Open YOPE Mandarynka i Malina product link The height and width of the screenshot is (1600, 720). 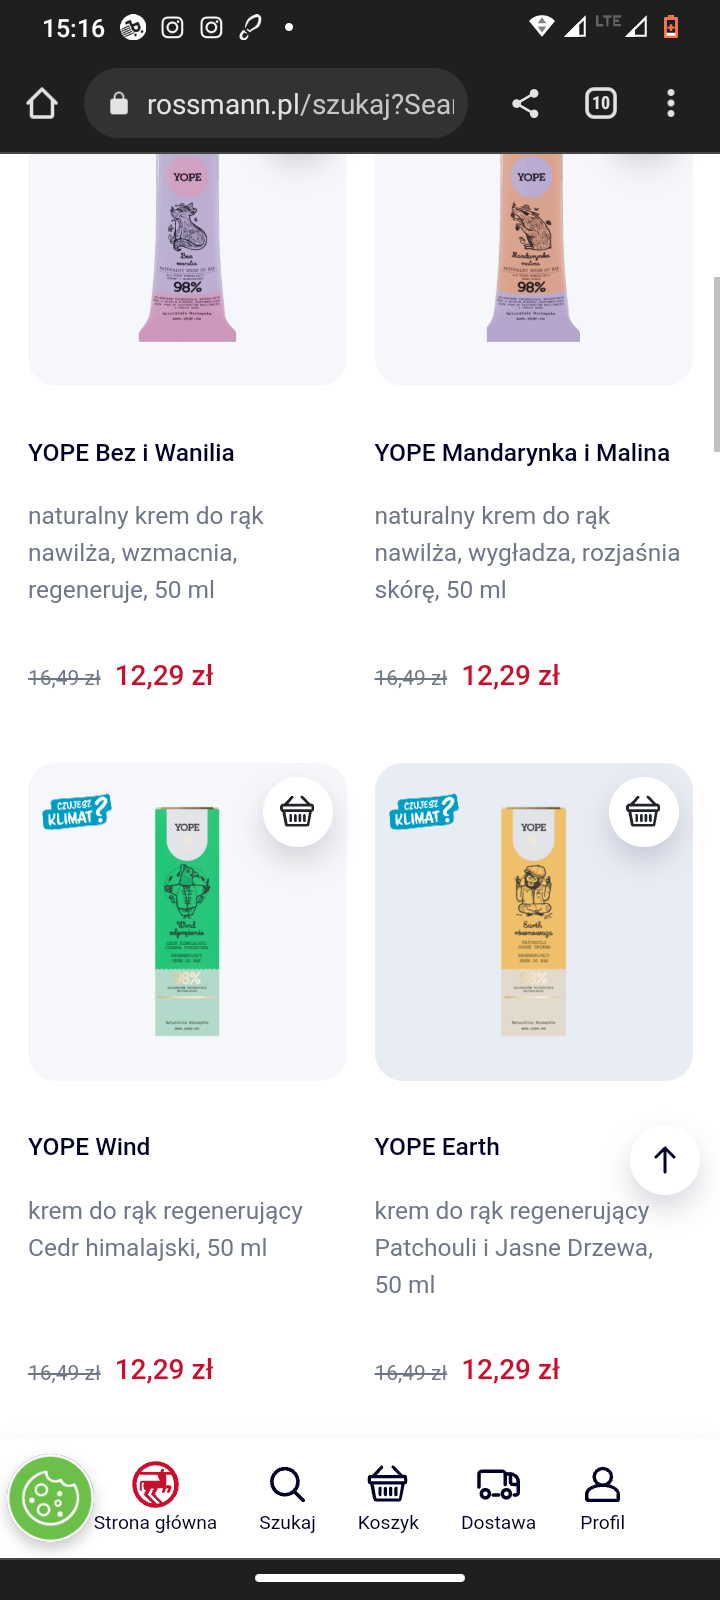[x=522, y=453]
